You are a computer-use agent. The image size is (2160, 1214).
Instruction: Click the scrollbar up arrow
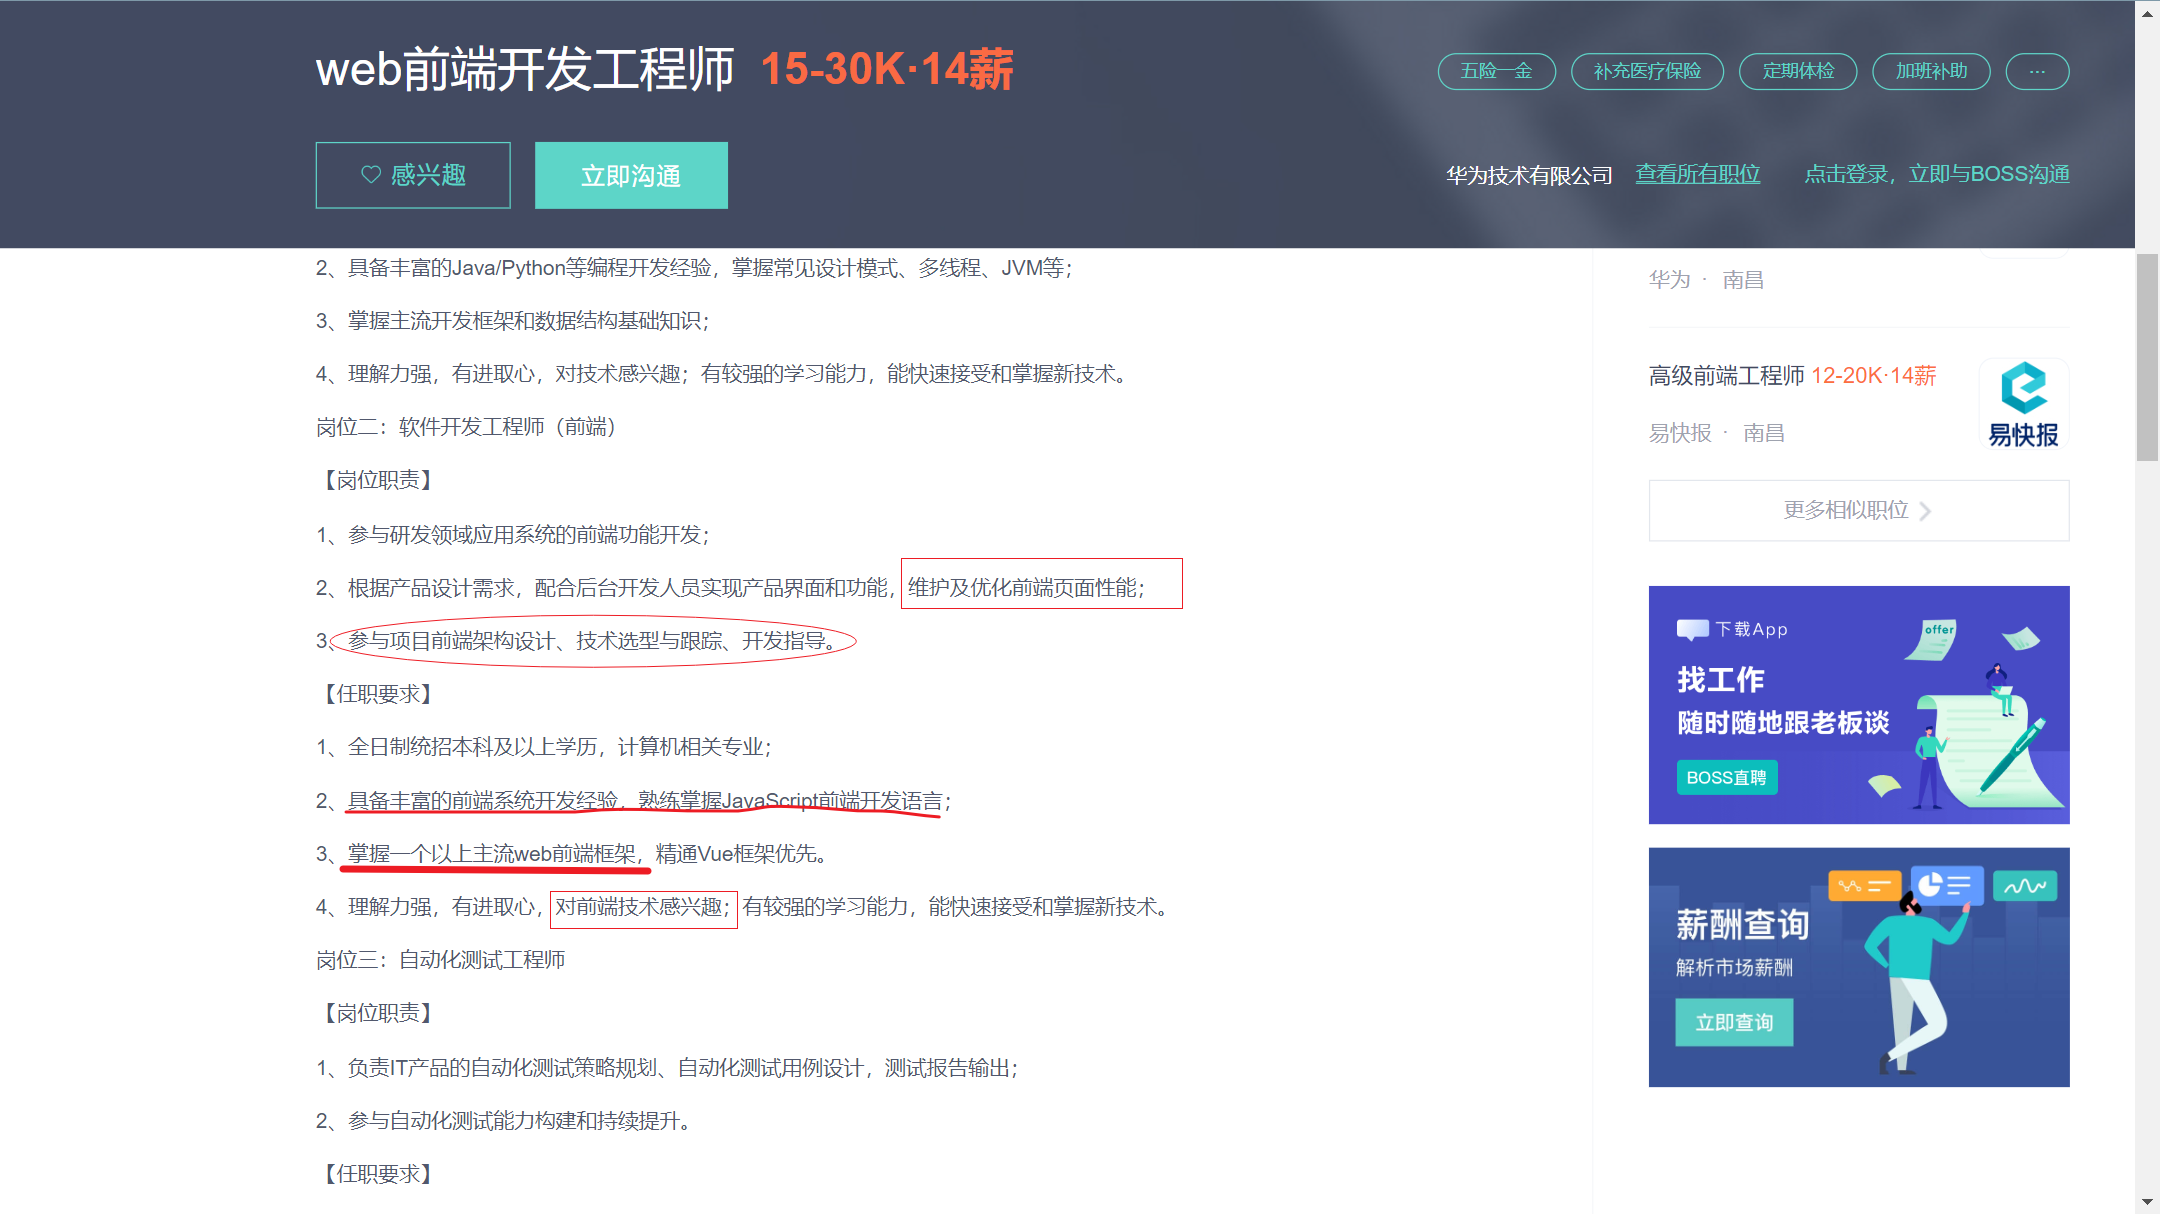click(x=2147, y=13)
